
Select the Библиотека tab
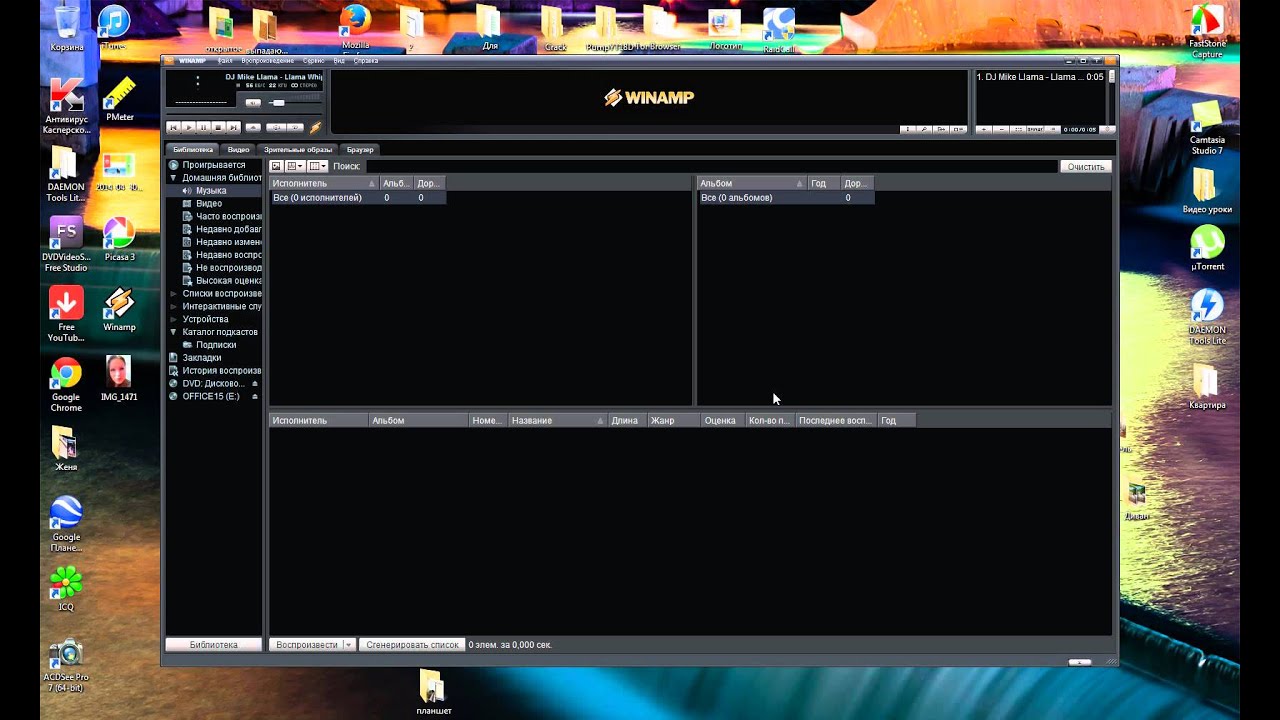tap(193, 149)
